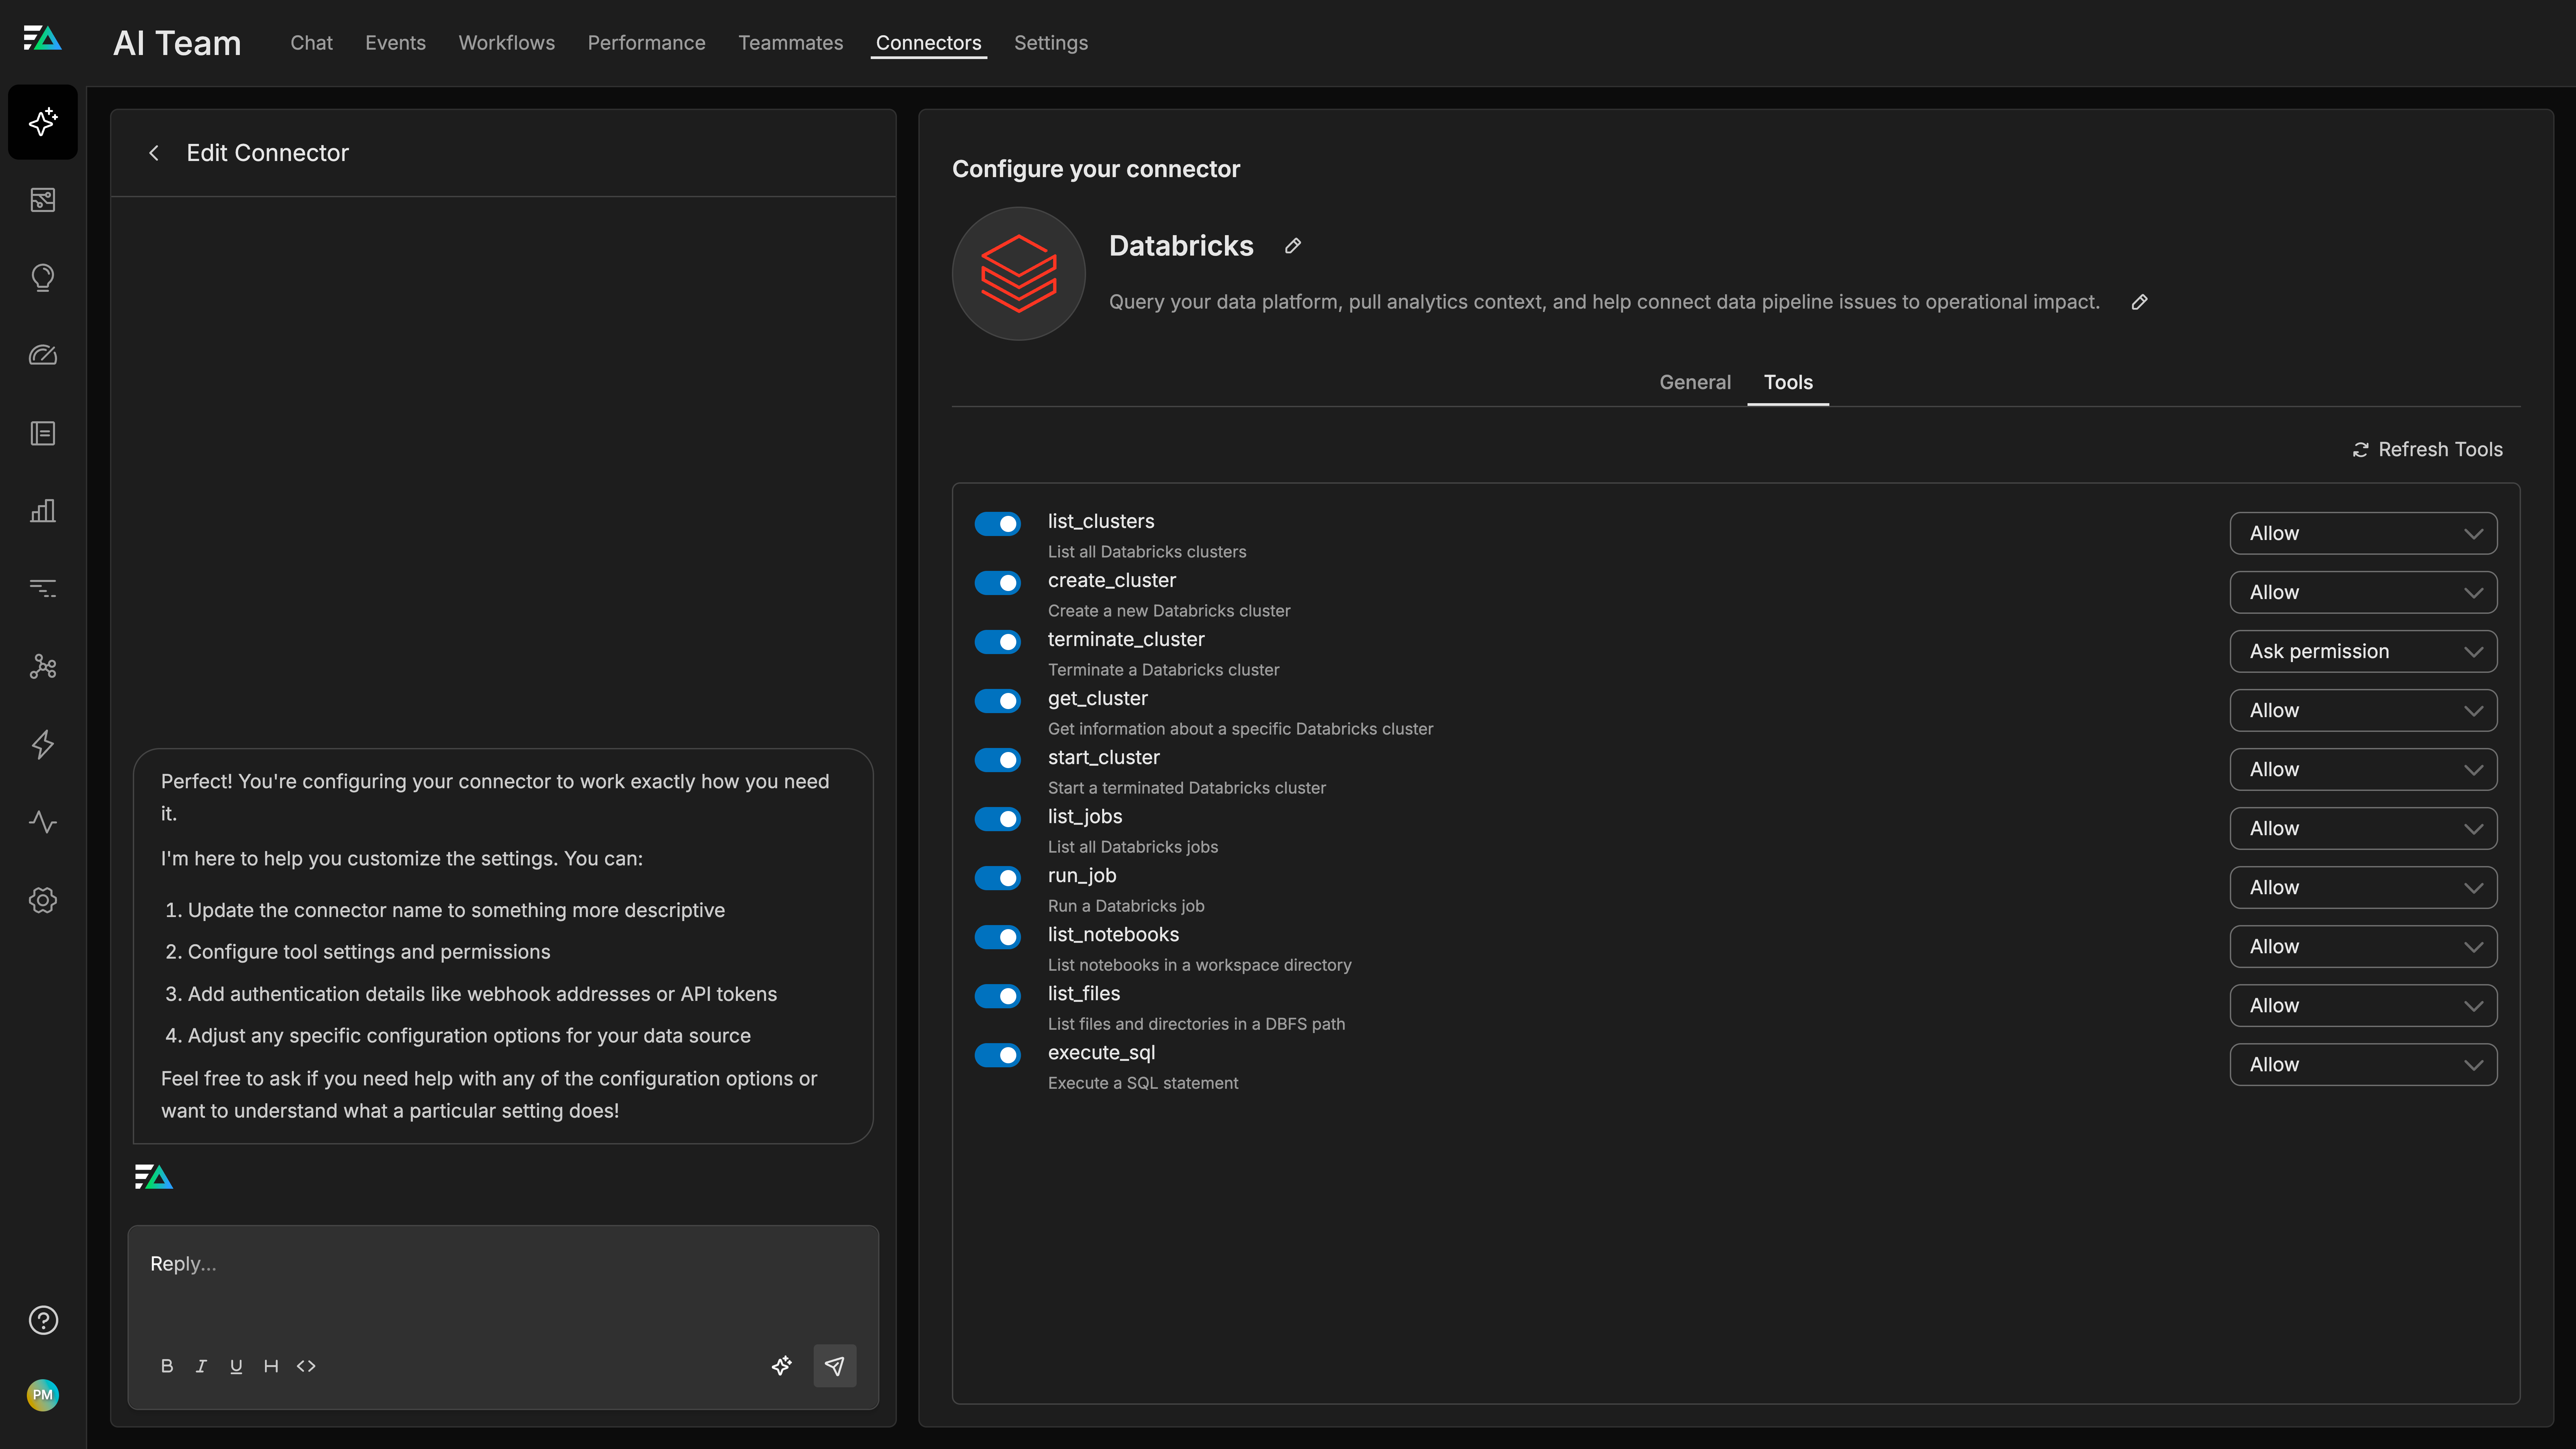Open the gear settings icon in sidebar
Viewport: 2576px width, 1449px height.
(x=43, y=900)
